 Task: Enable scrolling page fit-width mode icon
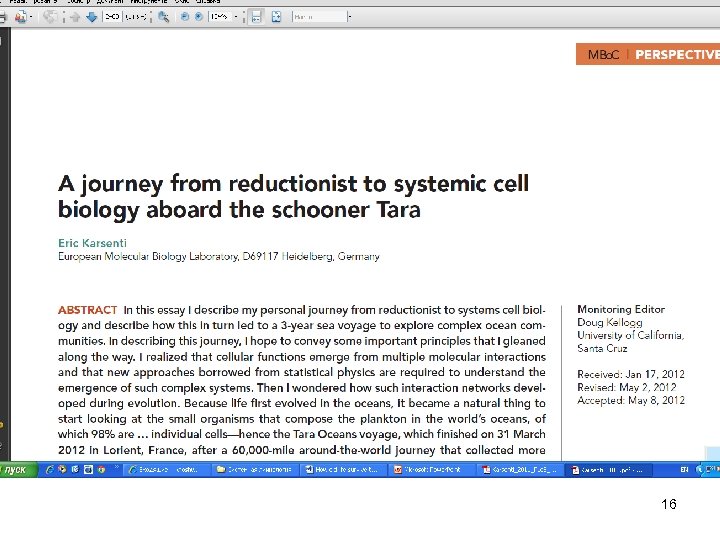pos(256,17)
